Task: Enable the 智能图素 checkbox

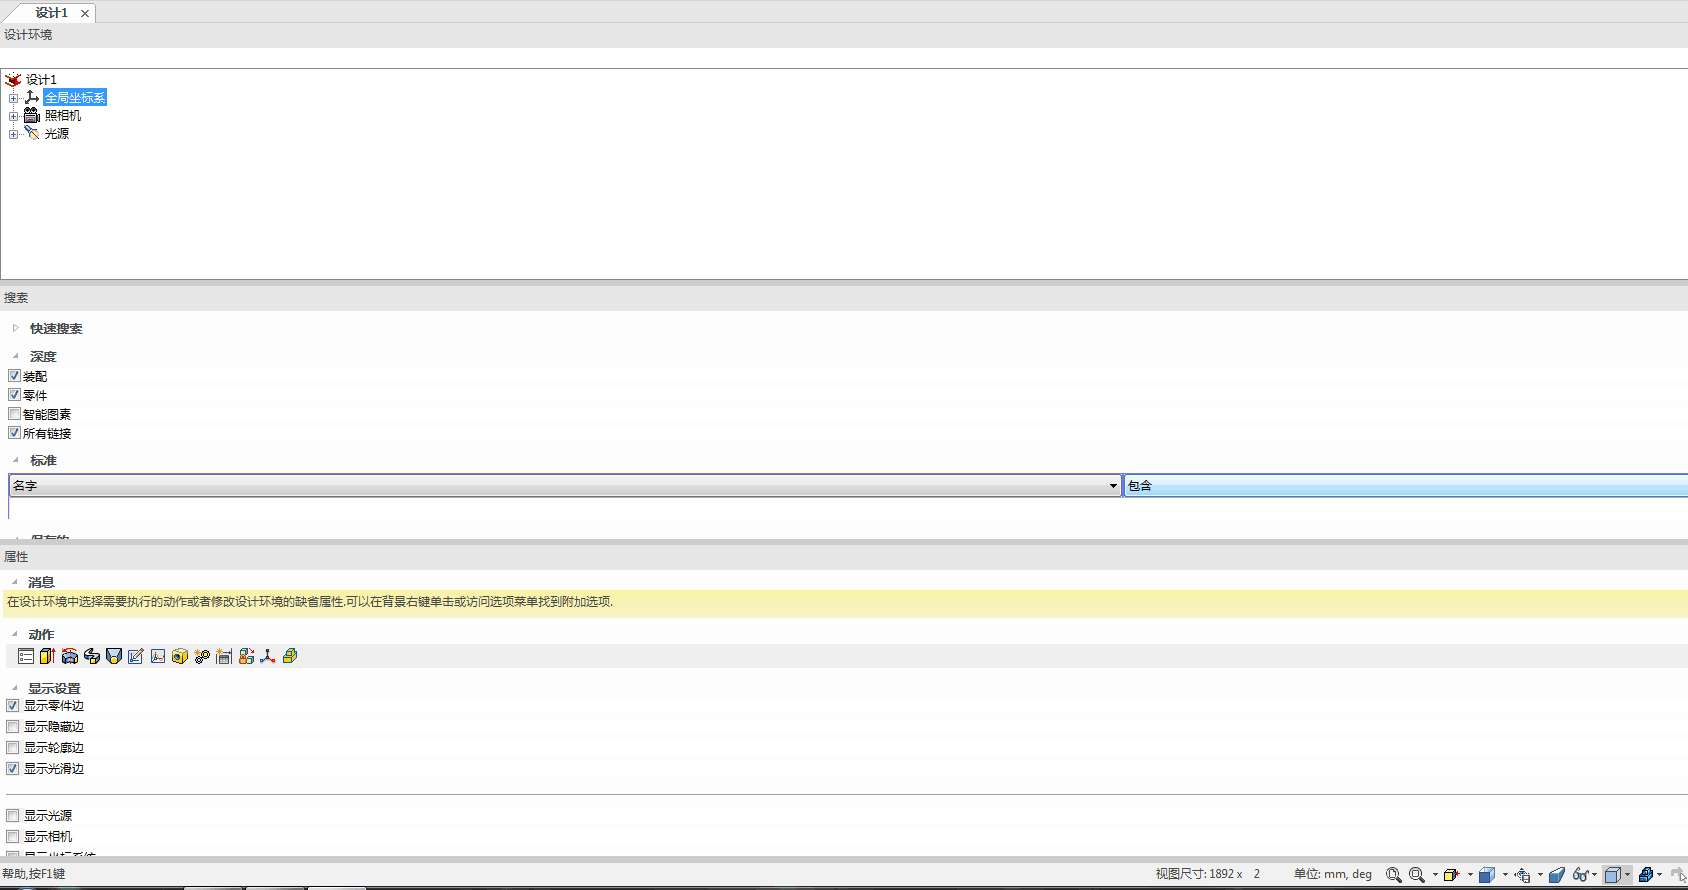Action: pyautogui.click(x=14, y=414)
